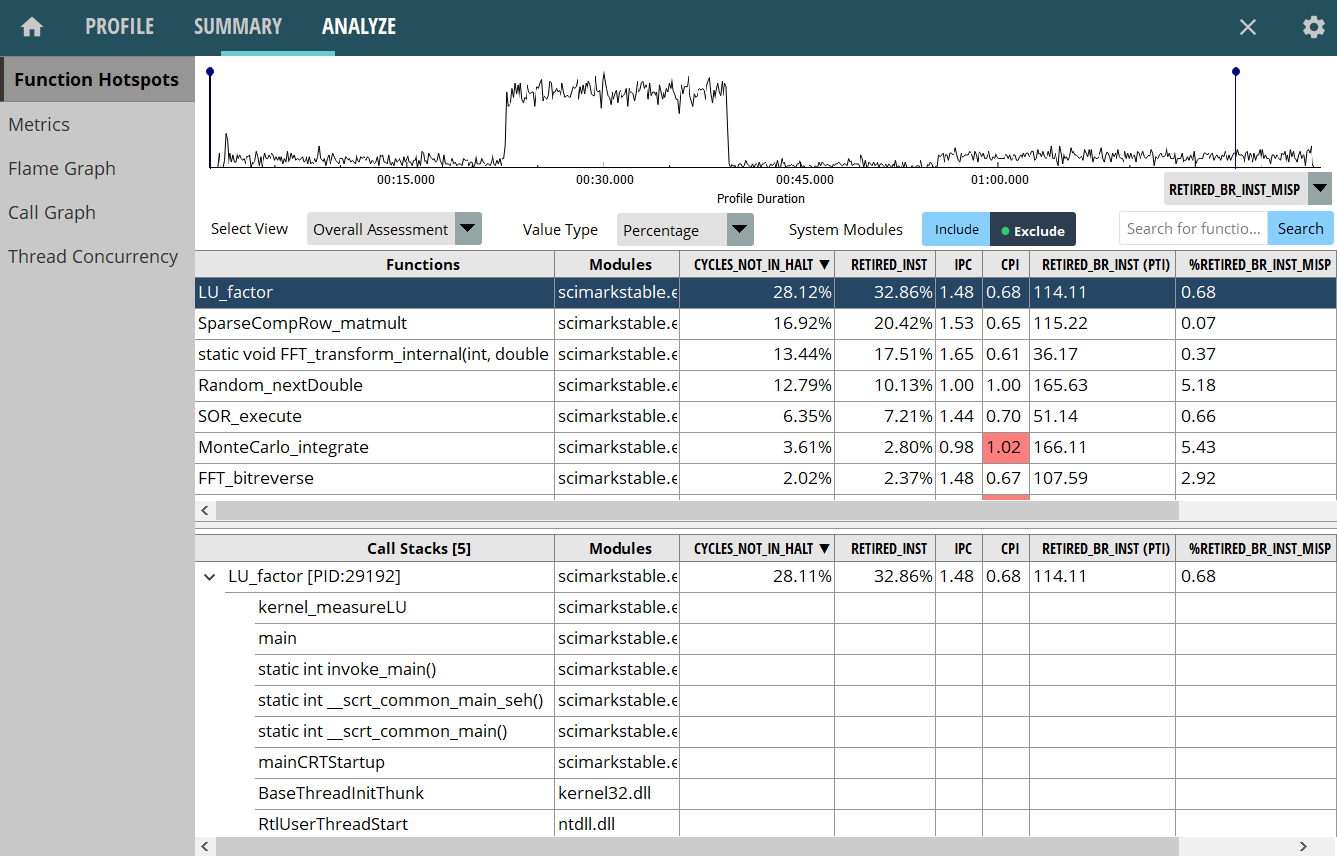Click the left scroll arrow of functions table
Image resolution: width=1337 pixels, height=857 pixels.
point(205,510)
